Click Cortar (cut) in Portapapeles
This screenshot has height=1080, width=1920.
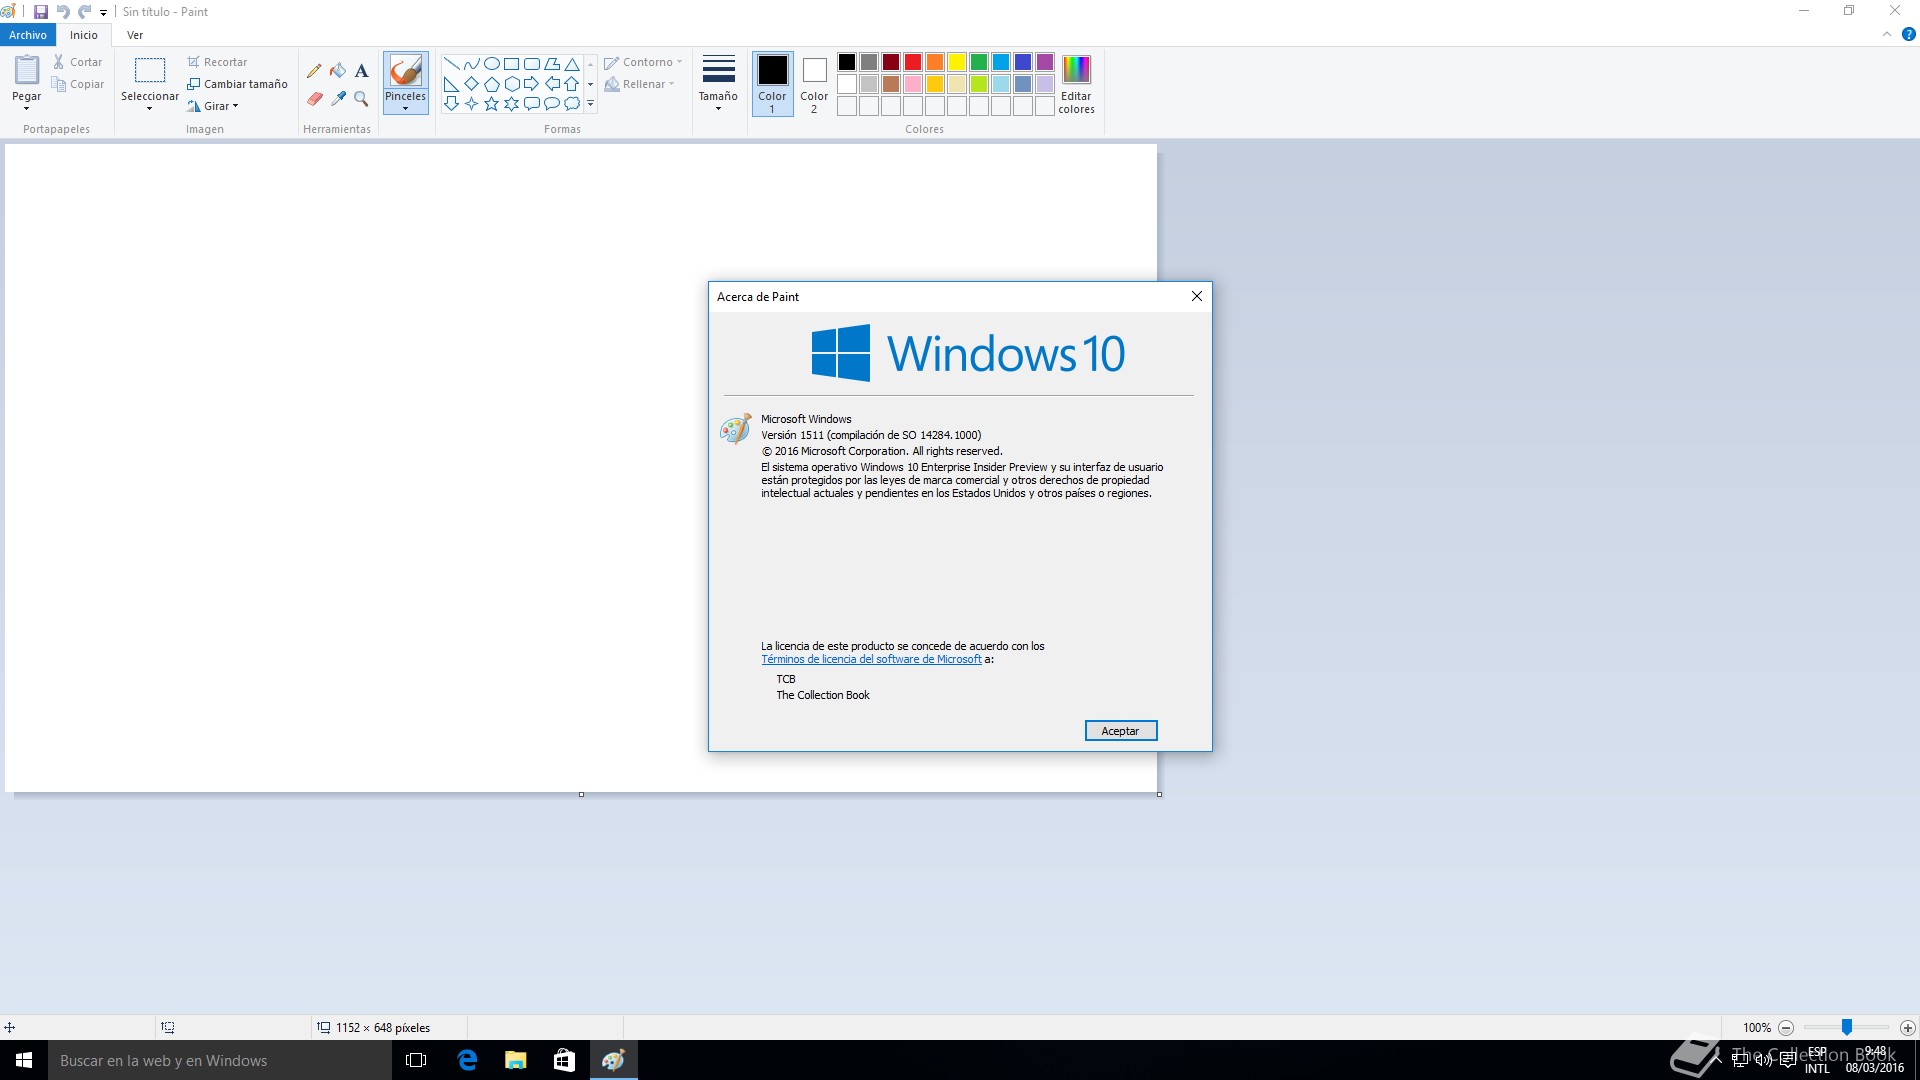[78, 62]
